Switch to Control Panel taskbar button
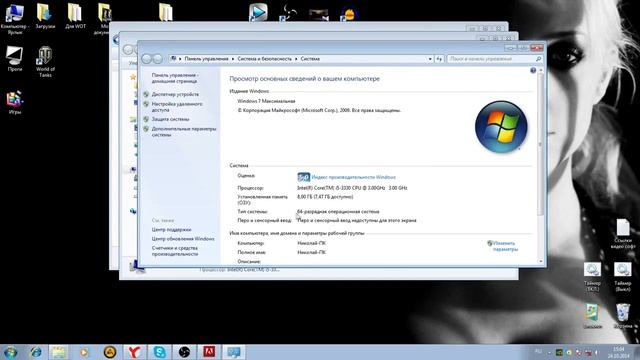The width and height of the screenshot is (640, 360). [234, 352]
